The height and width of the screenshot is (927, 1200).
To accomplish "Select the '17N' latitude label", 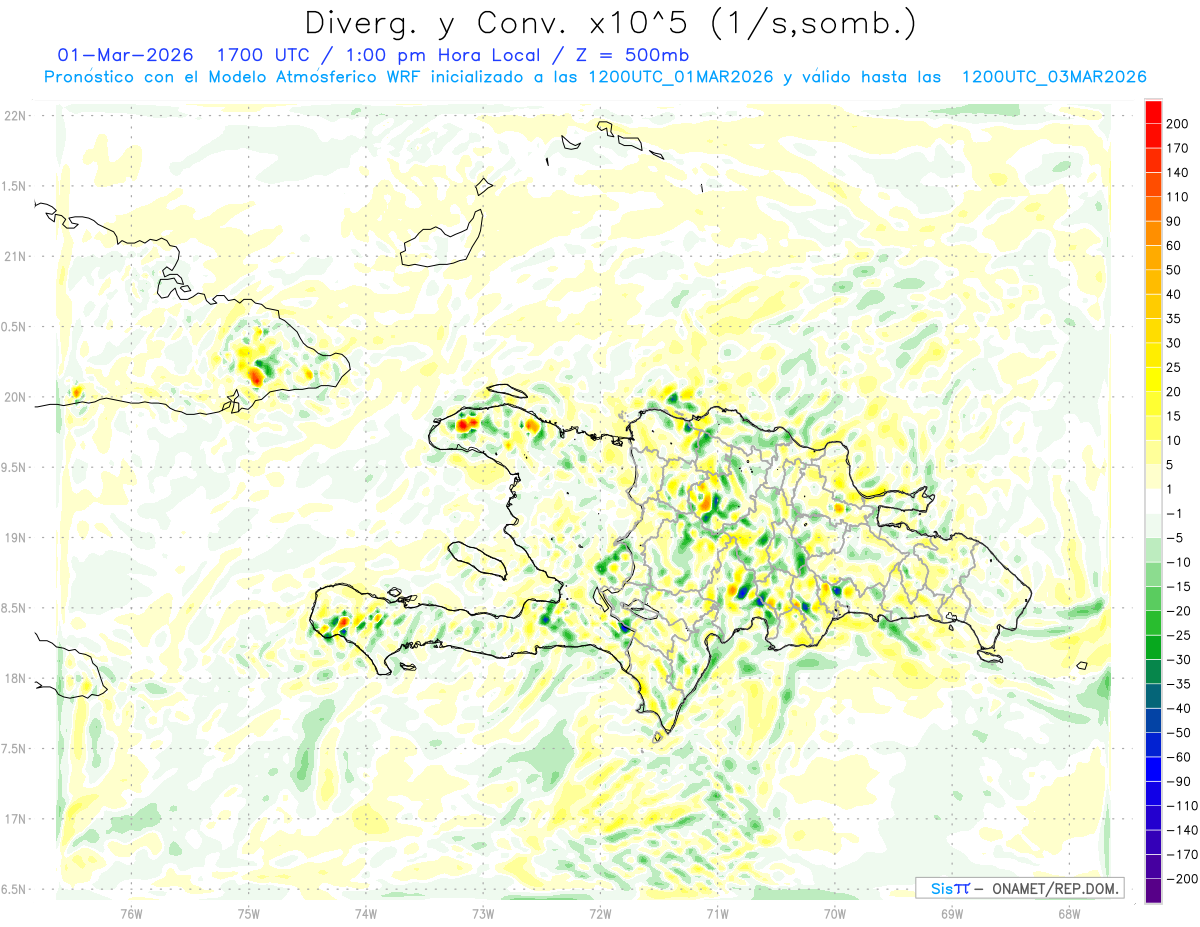I will click(14, 819).
